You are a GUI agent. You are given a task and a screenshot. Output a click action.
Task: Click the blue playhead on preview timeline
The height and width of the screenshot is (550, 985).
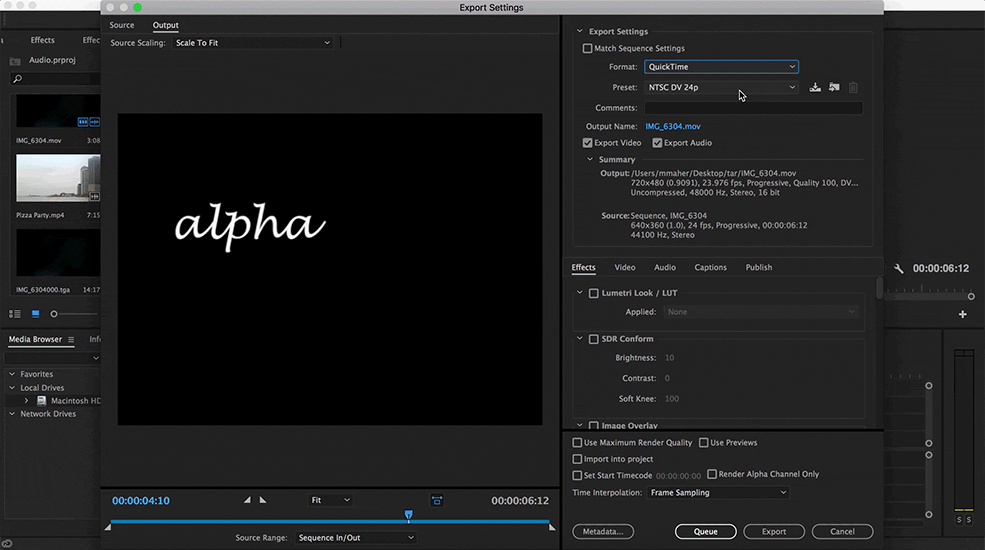(408, 515)
